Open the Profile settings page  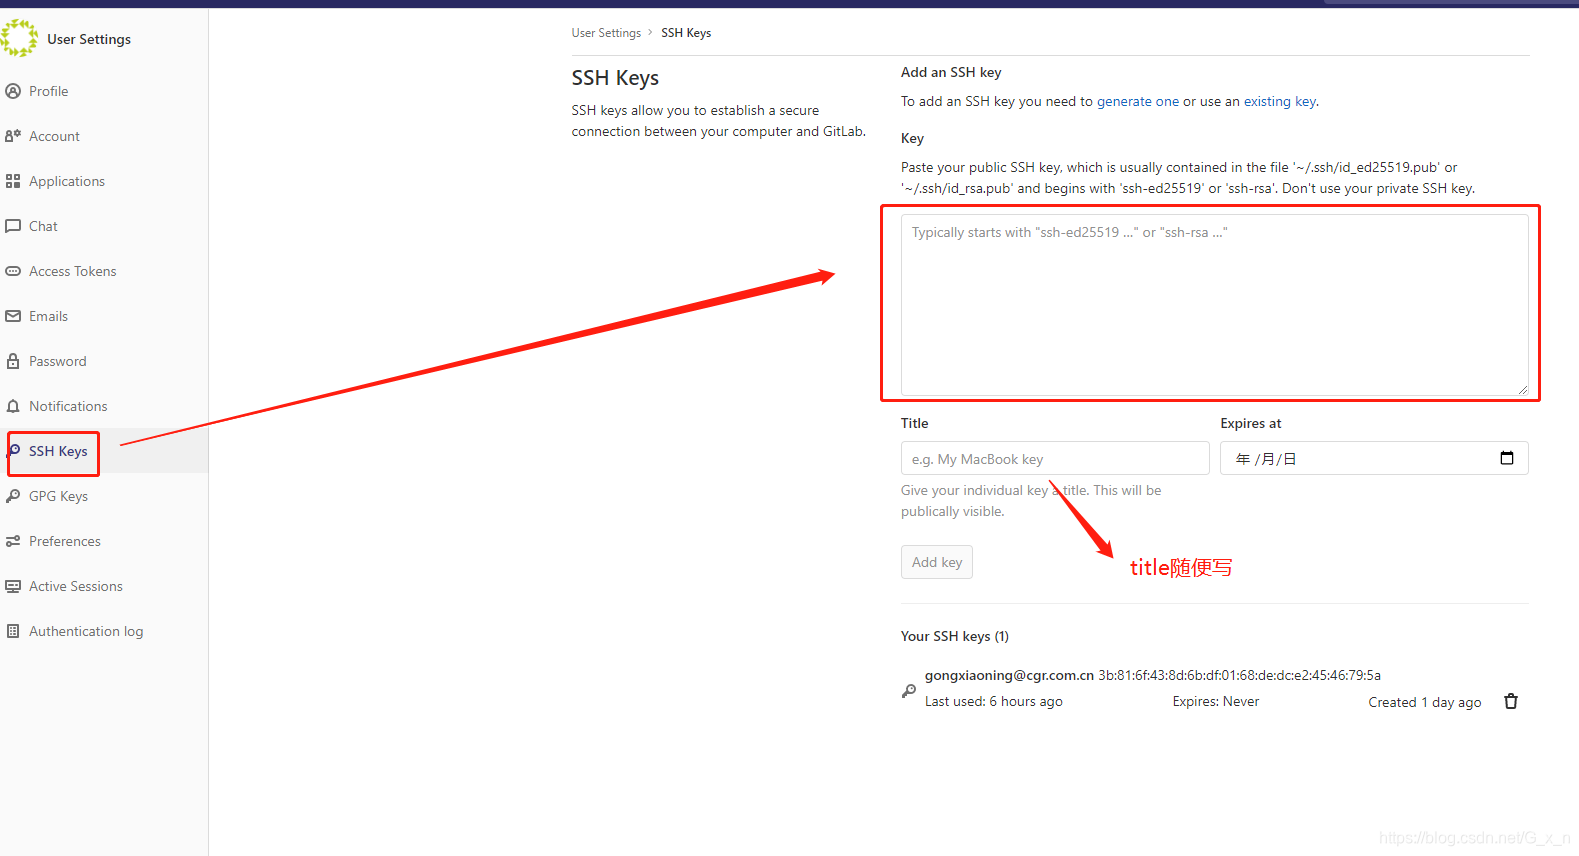tap(49, 91)
